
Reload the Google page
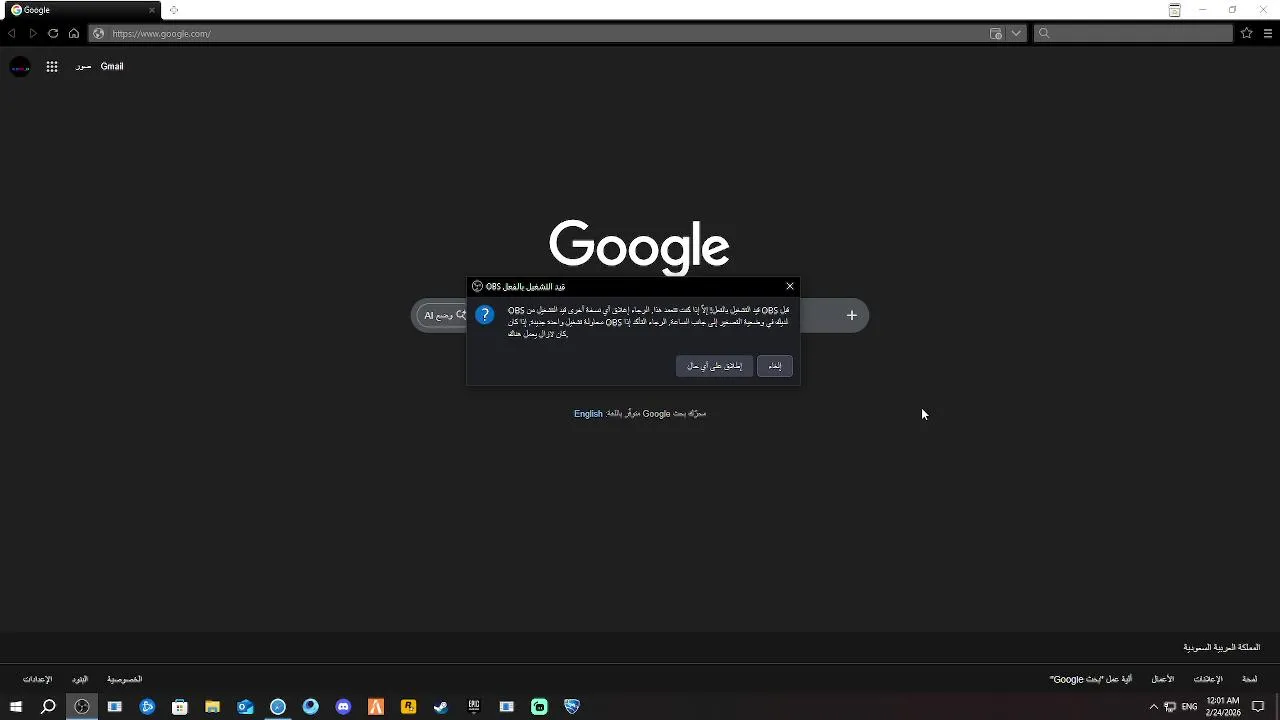(x=53, y=33)
